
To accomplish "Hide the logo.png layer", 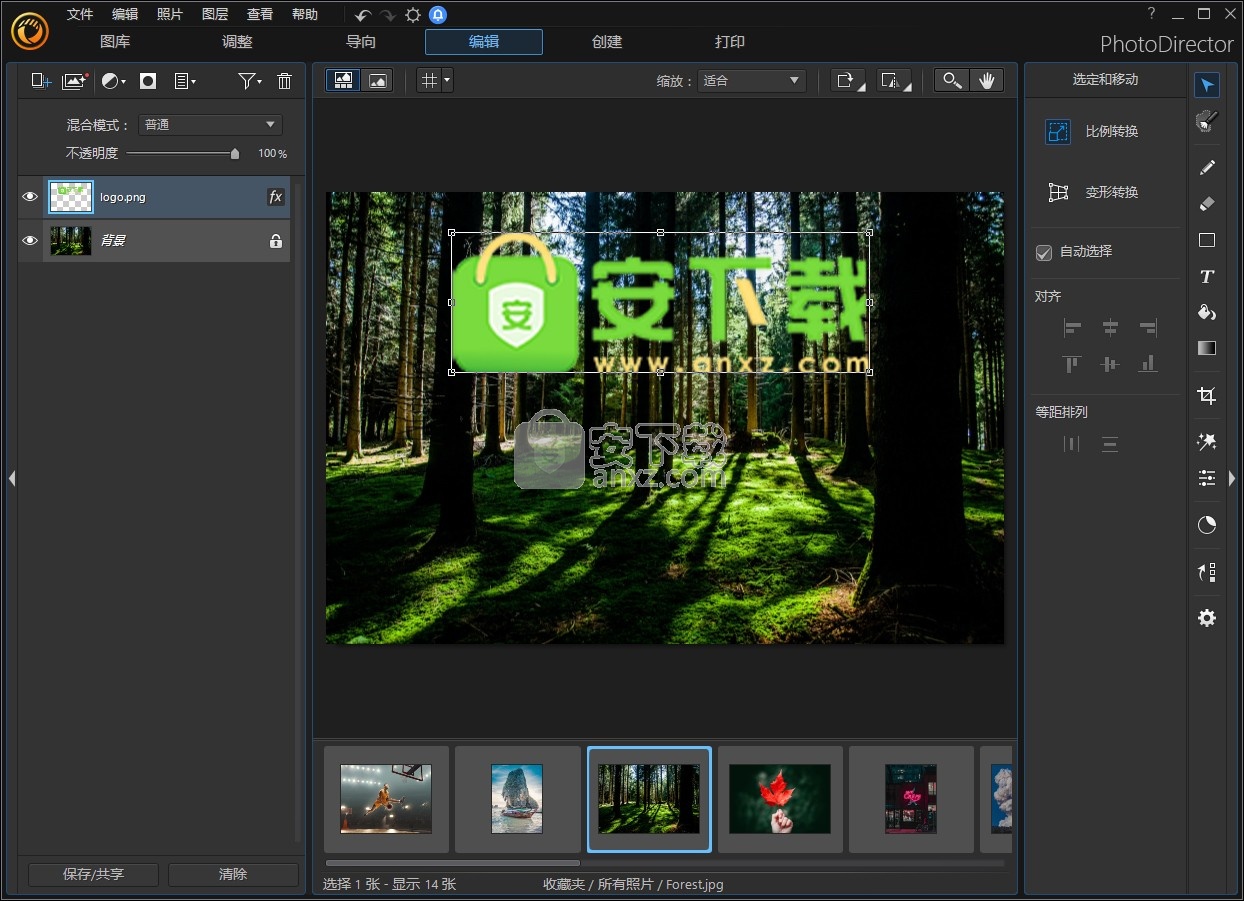I will coord(30,197).
